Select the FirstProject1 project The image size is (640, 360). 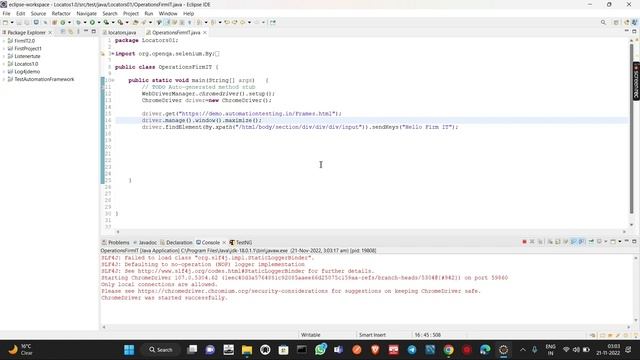(x=28, y=49)
